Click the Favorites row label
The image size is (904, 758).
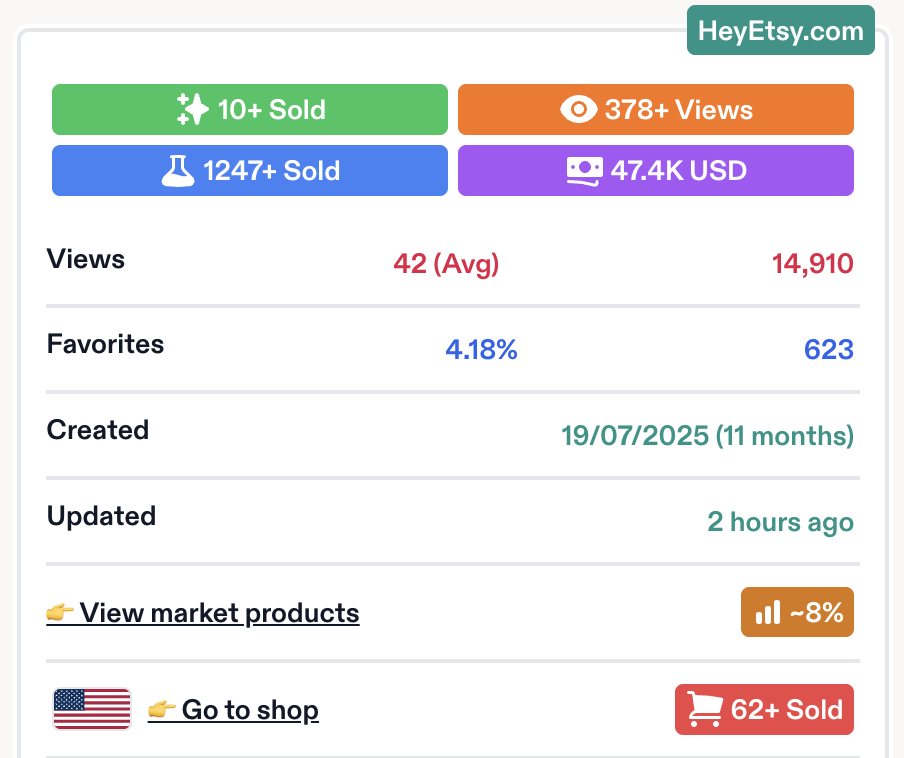click(x=105, y=344)
